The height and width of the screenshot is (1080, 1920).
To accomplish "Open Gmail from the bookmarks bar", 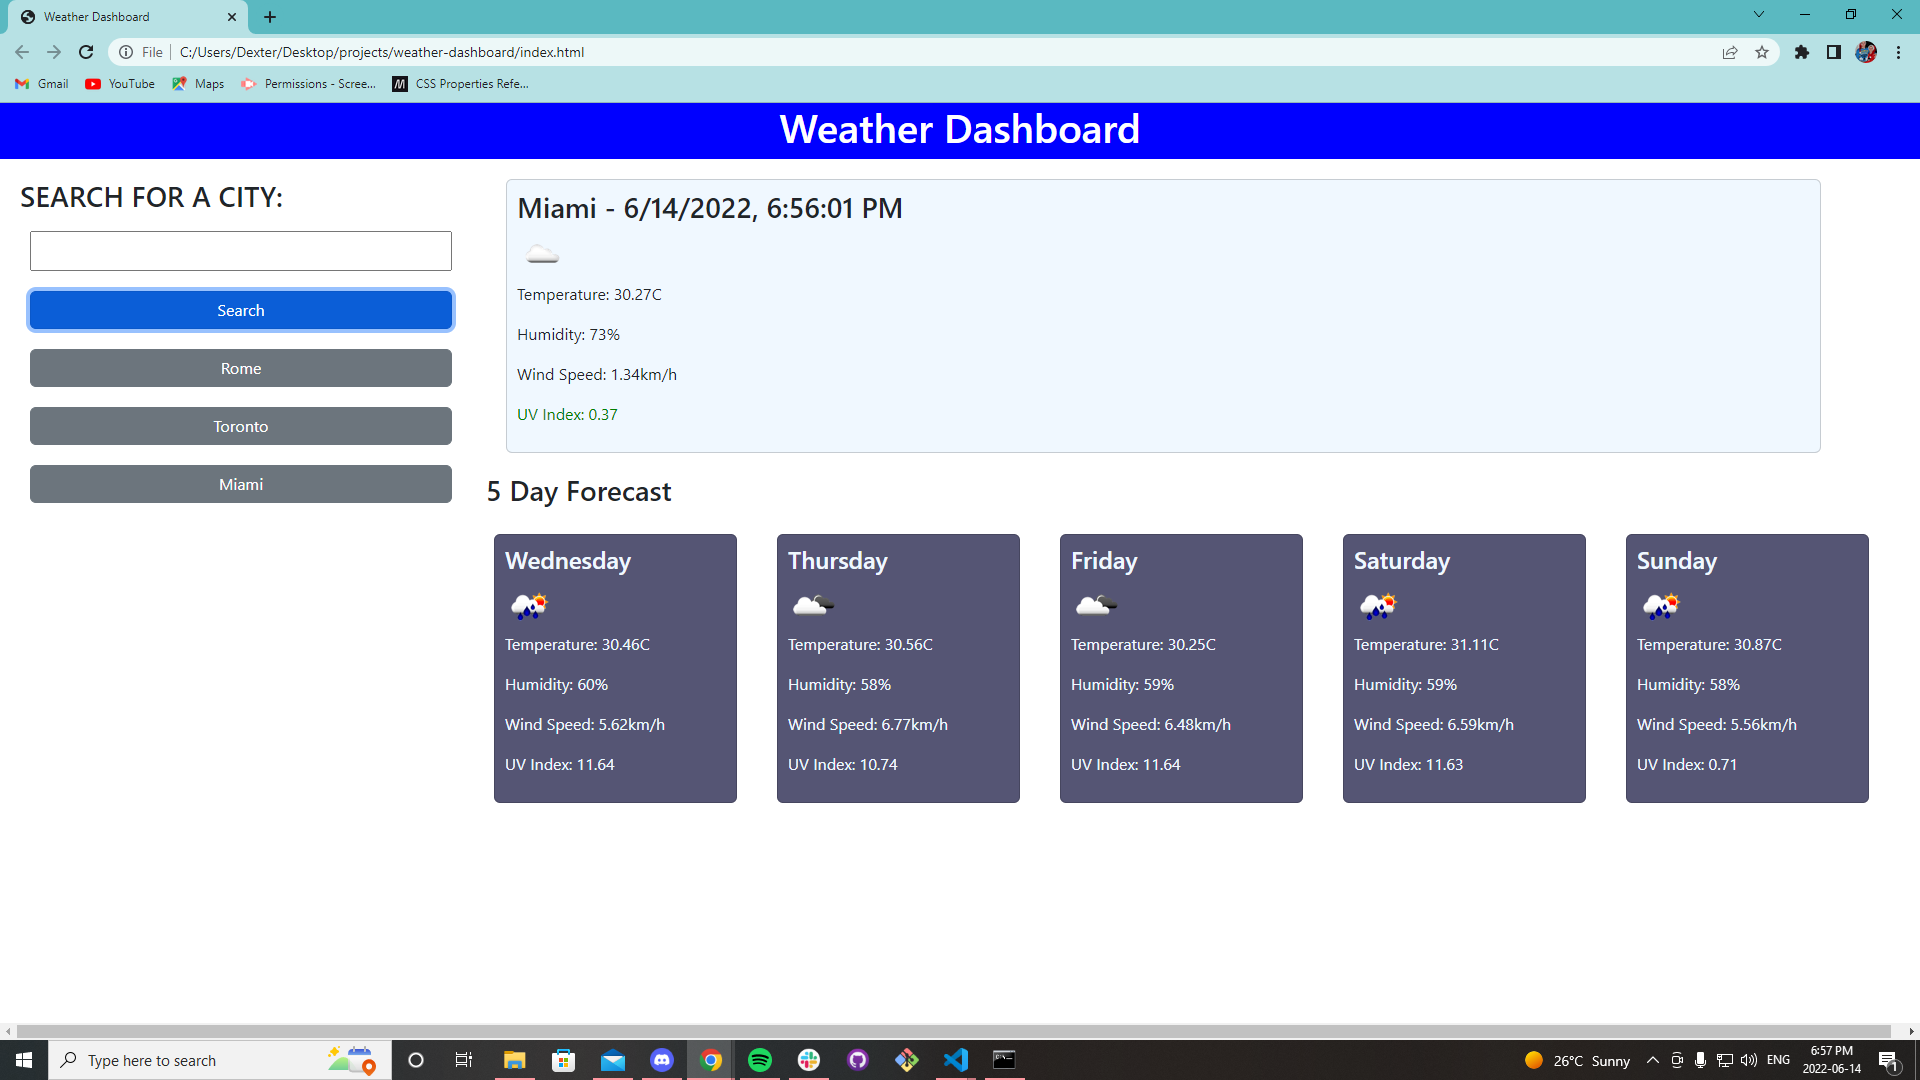I will (40, 84).
